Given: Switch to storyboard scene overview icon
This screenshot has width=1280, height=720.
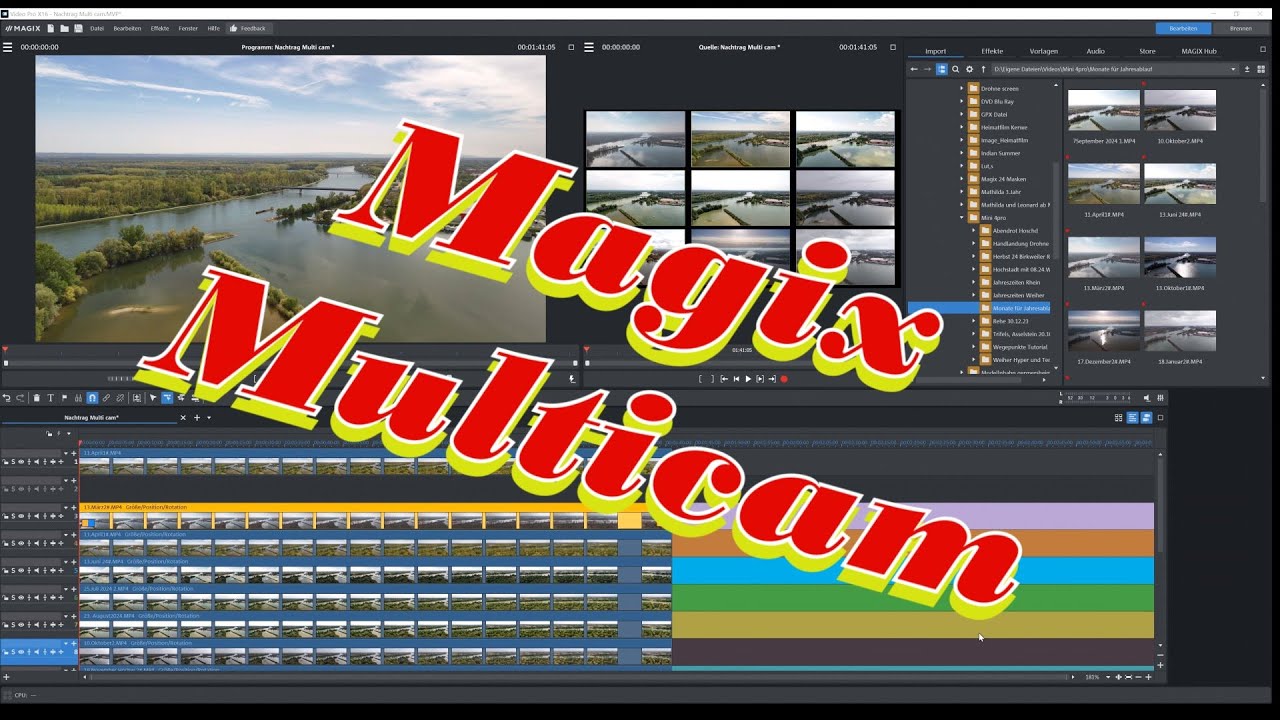Looking at the screenshot, I should click(1118, 417).
